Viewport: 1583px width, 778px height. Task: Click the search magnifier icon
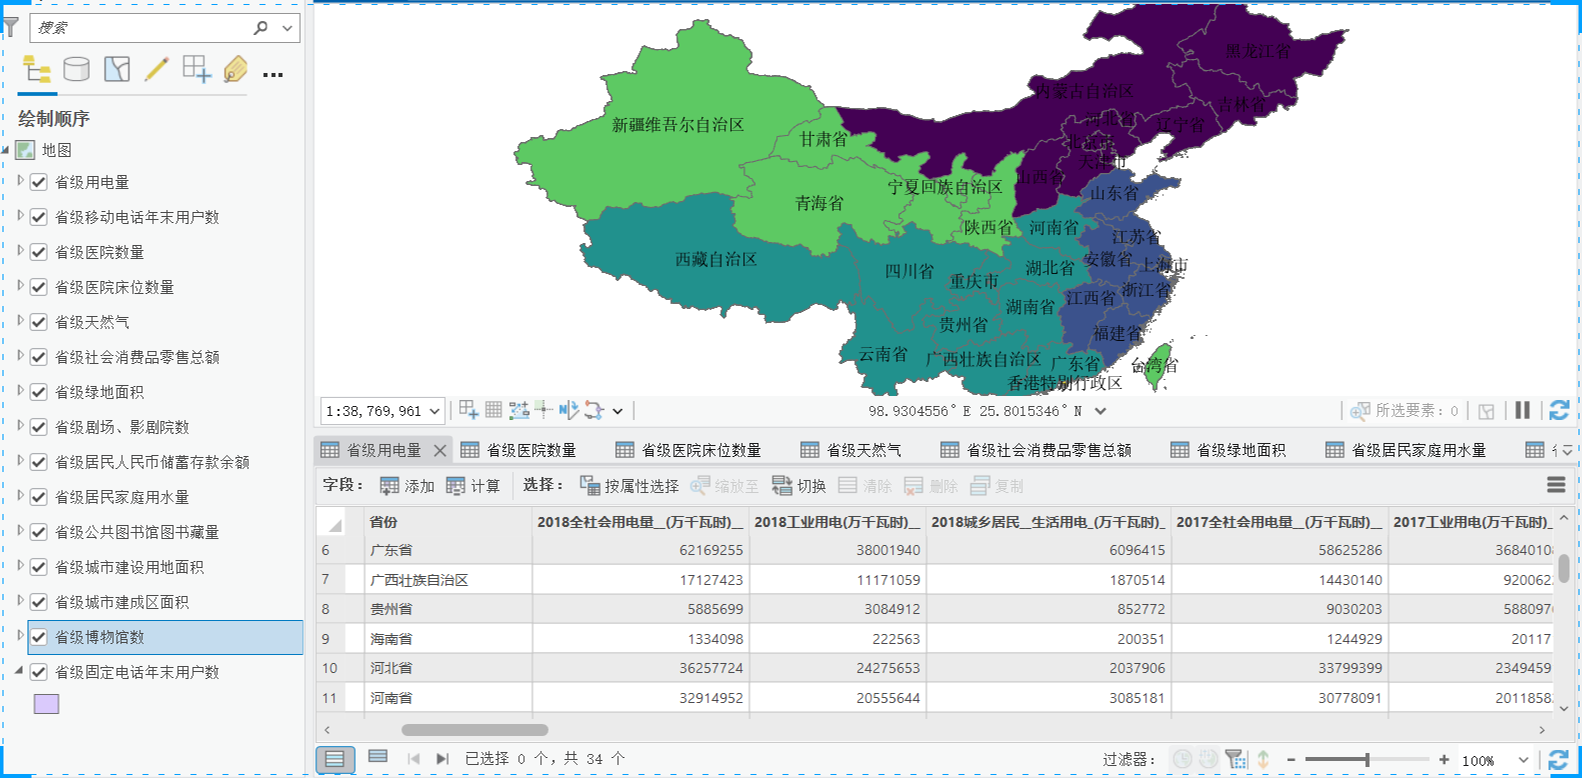click(x=261, y=28)
